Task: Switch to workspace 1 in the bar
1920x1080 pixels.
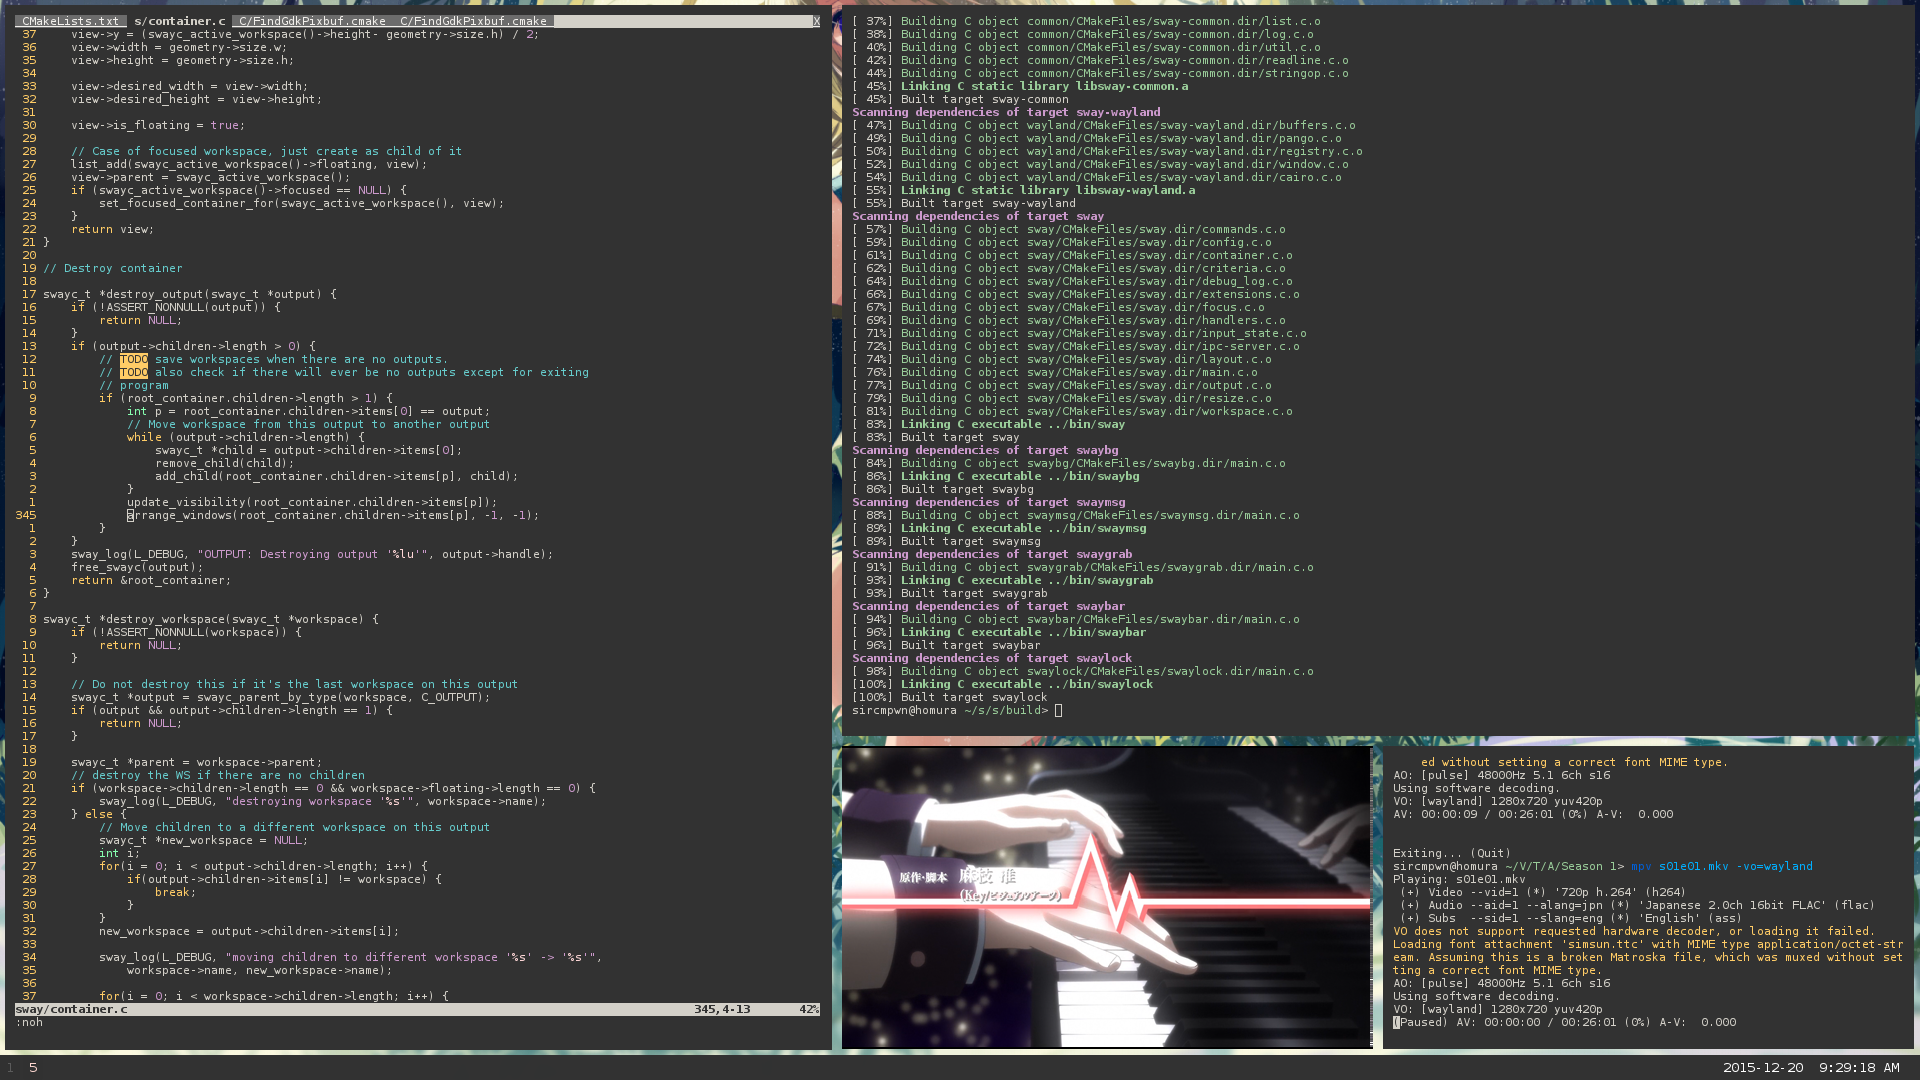Action: tap(10, 1067)
